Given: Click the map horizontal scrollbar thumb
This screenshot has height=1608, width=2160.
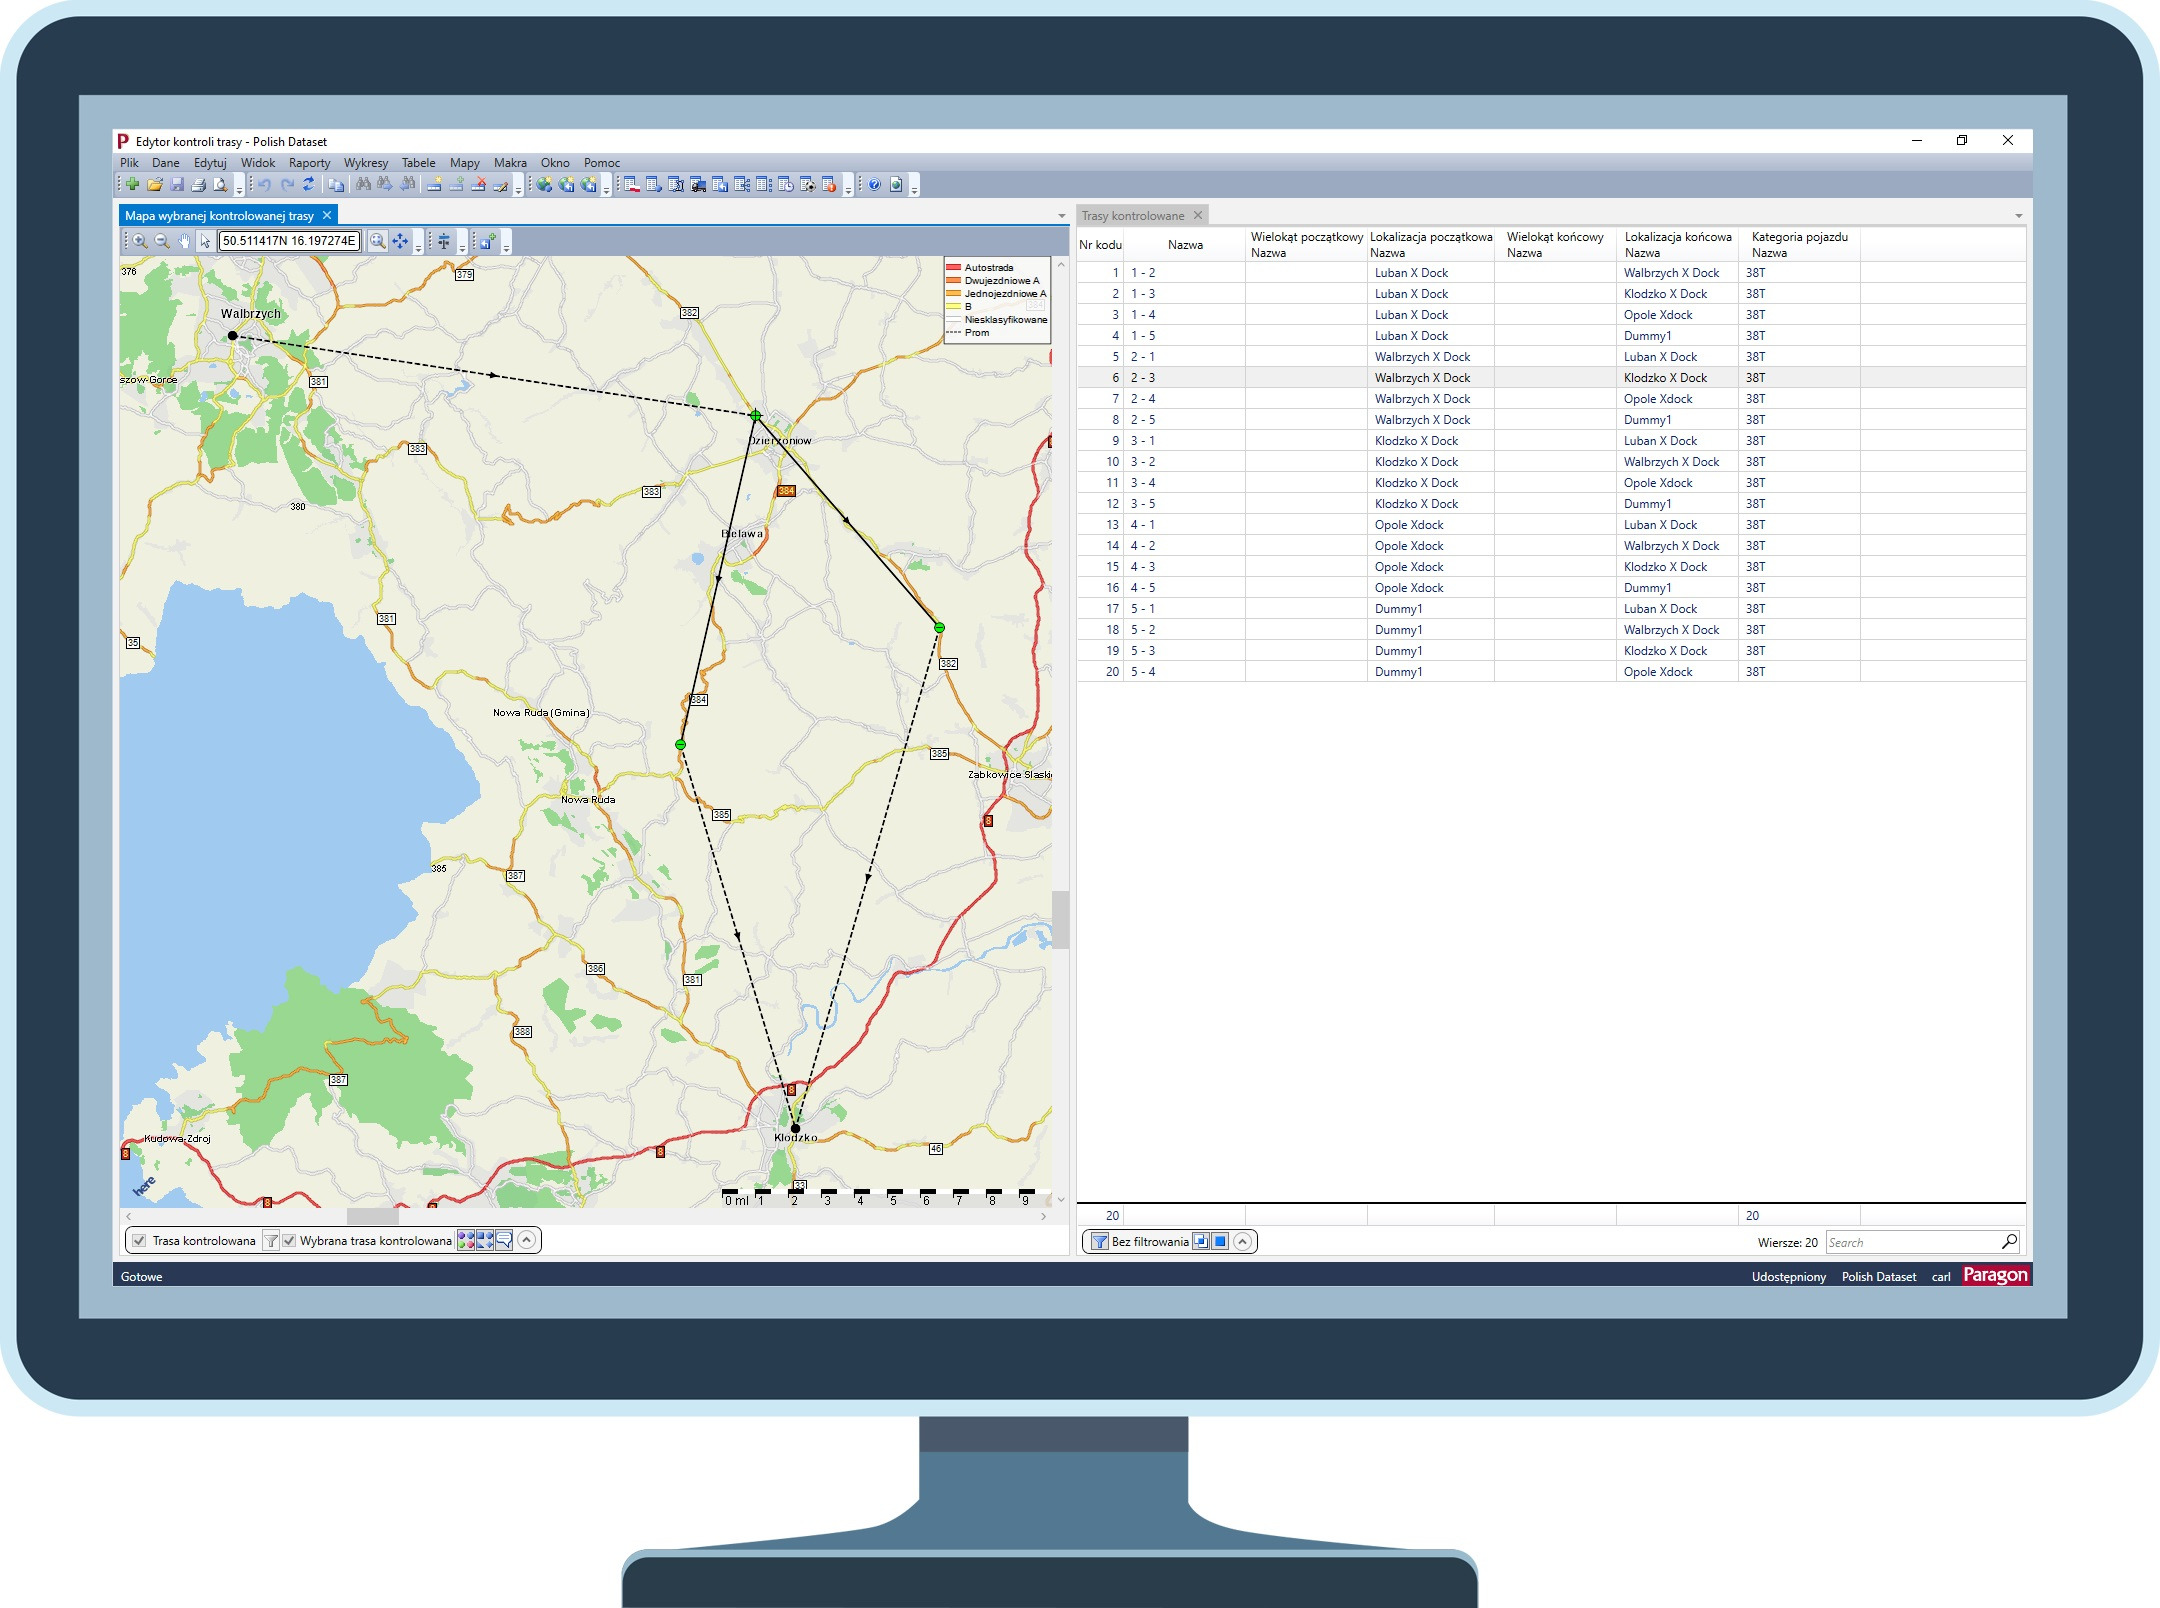Looking at the screenshot, I should [x=372, y=1217].
